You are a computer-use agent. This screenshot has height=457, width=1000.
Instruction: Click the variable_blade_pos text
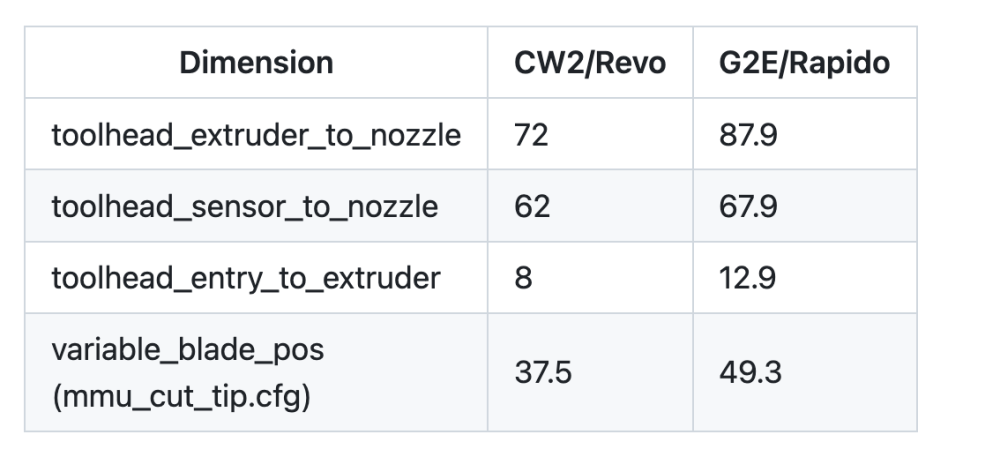click(x=188, y=349)
